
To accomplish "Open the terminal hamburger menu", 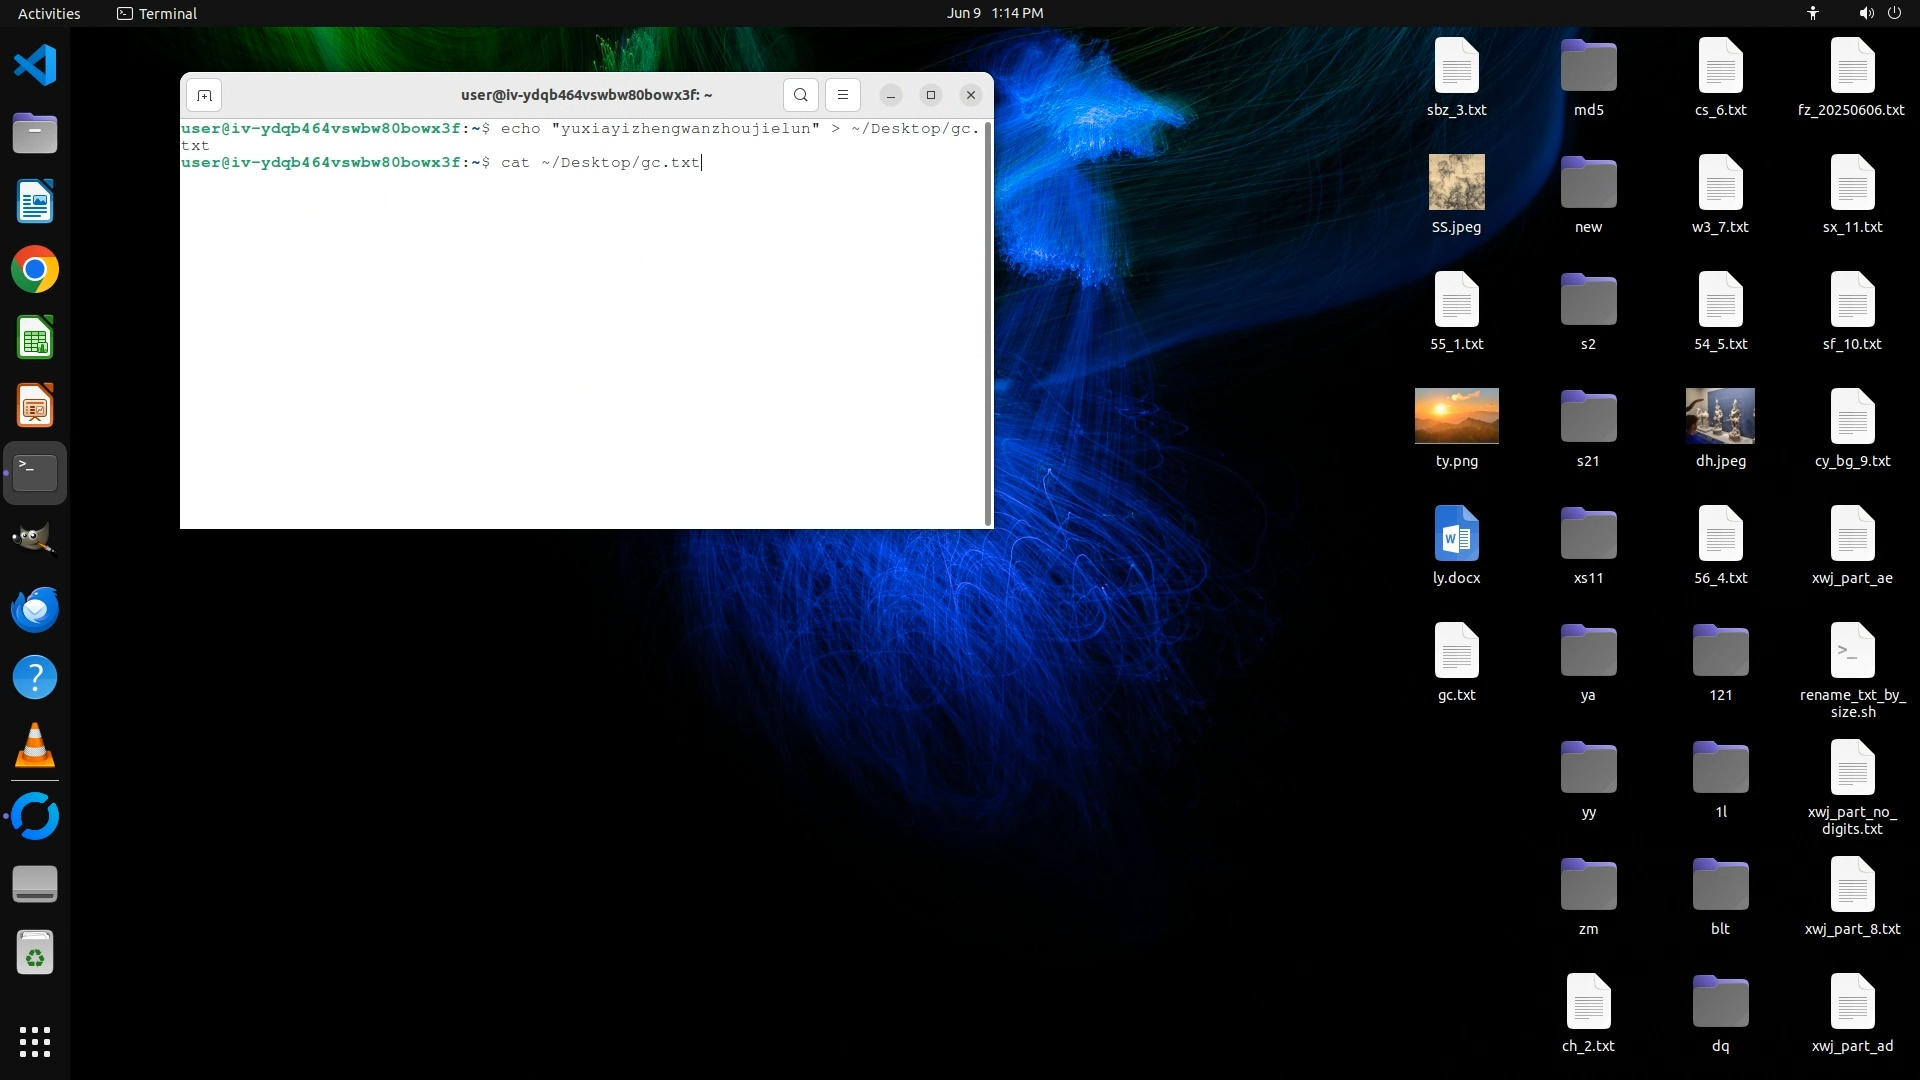I will 843,95.
